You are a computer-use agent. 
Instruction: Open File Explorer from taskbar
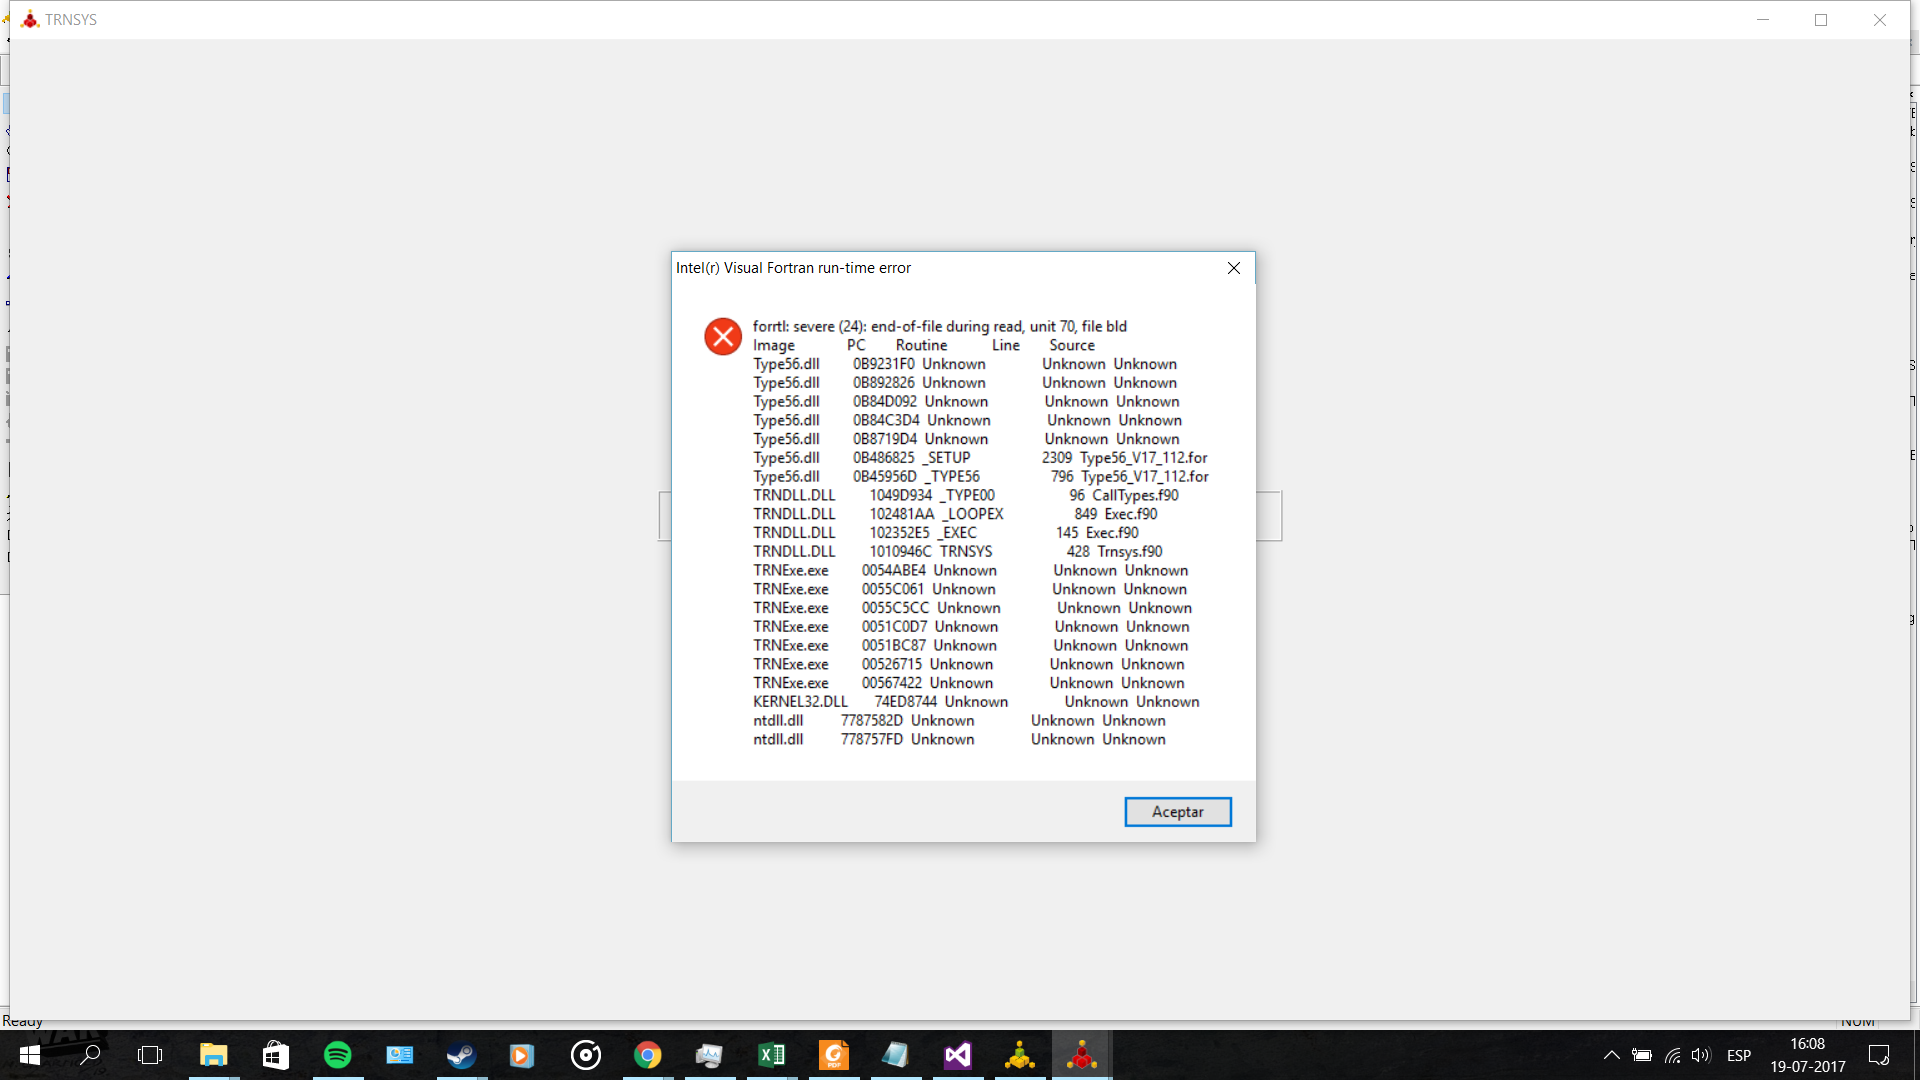click(x=213, y=1055)
